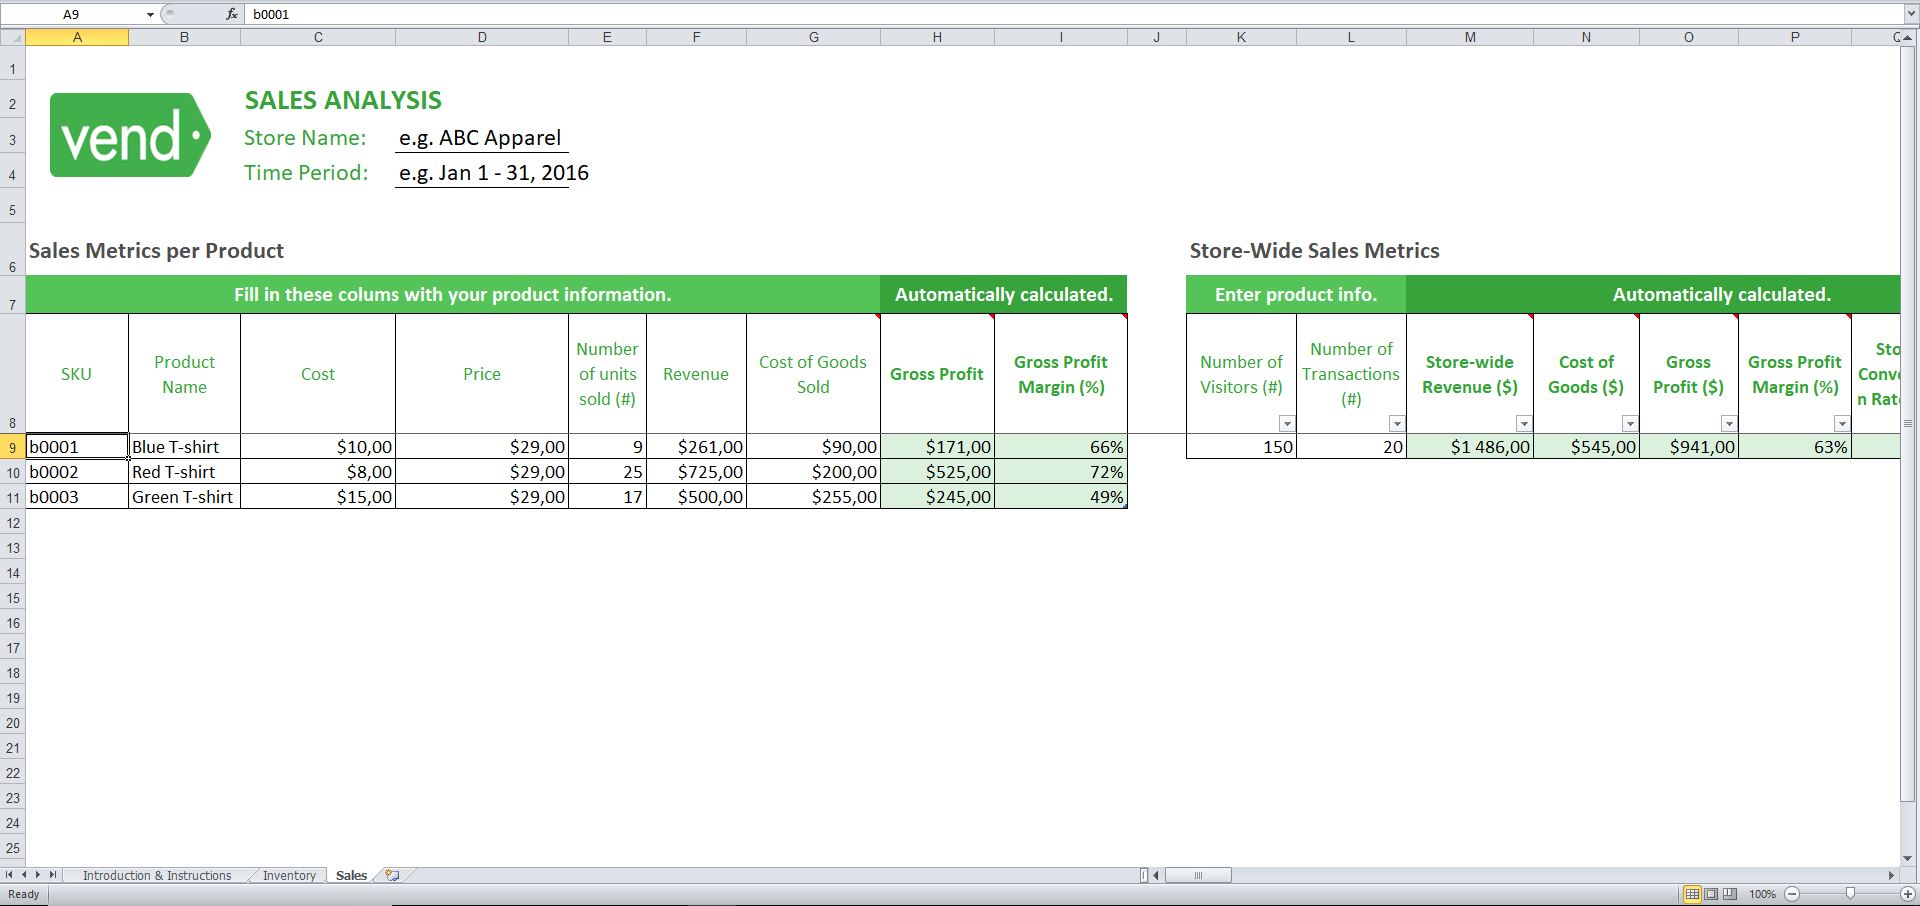Screen dimensions: 1920x906
Task: Switch to Page Layout view icon
Action: point(1710,895)
